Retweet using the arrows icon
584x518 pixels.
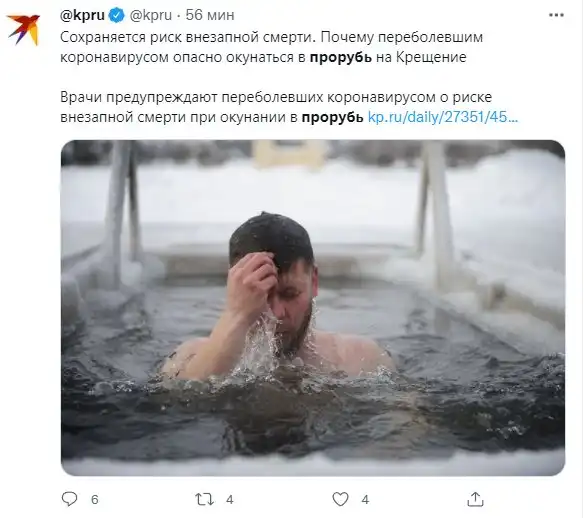pyautogui.click(x=204, y=499)
